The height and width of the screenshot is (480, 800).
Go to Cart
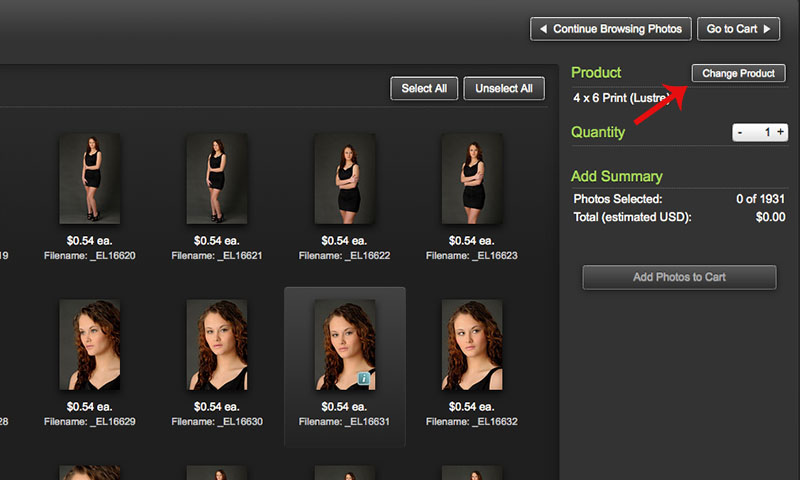[738, 29]
